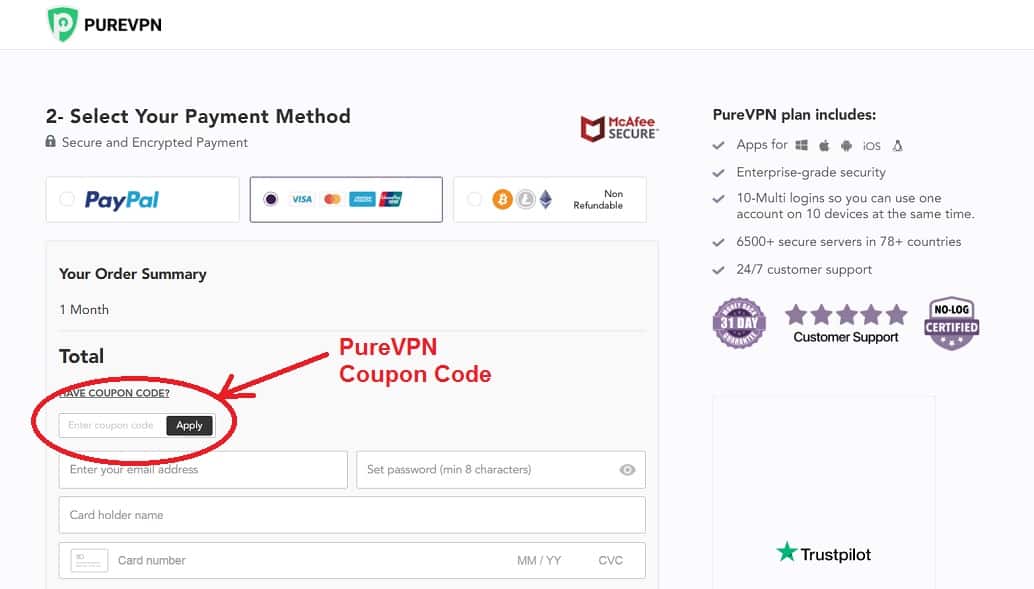The width and height of the screenshot is (1034, 589).
Task: Open the Have Coupon Code link
Action: click(115, 393)
